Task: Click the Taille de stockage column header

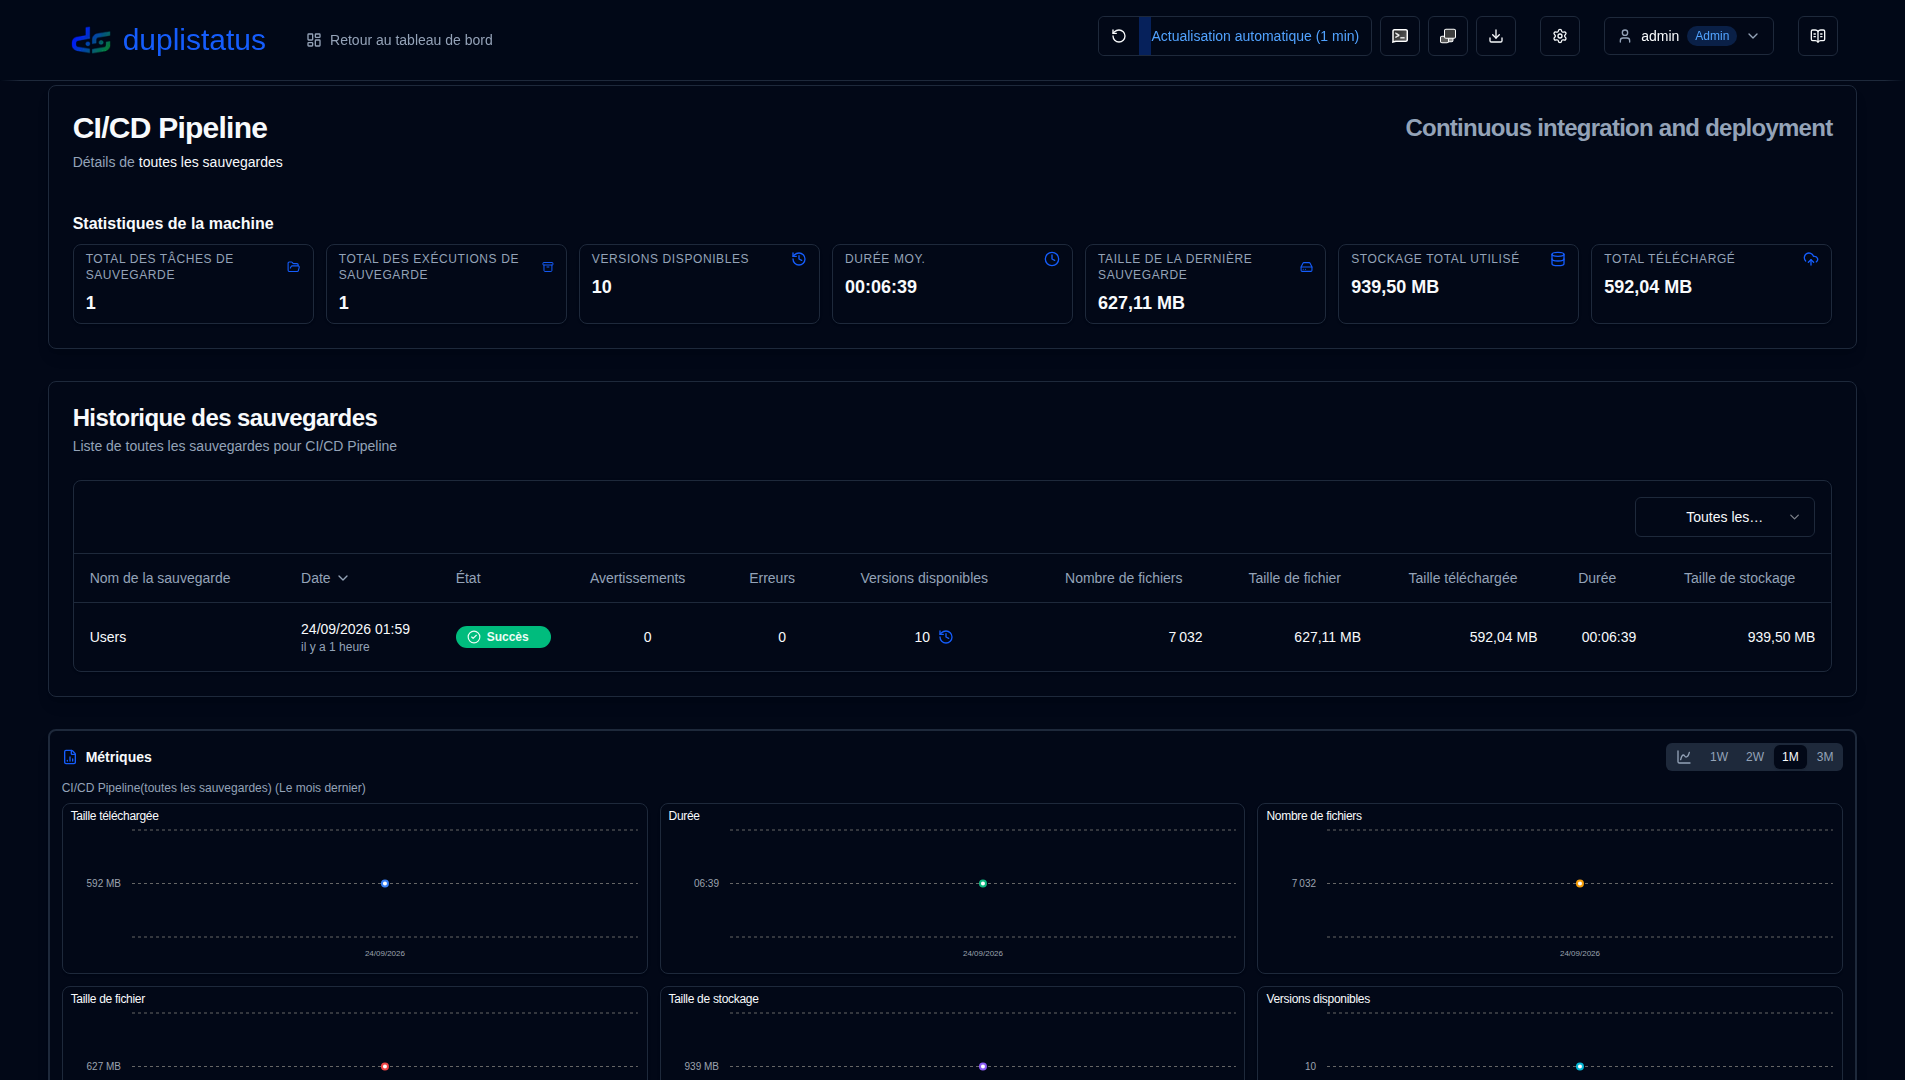Action: 1739,578
